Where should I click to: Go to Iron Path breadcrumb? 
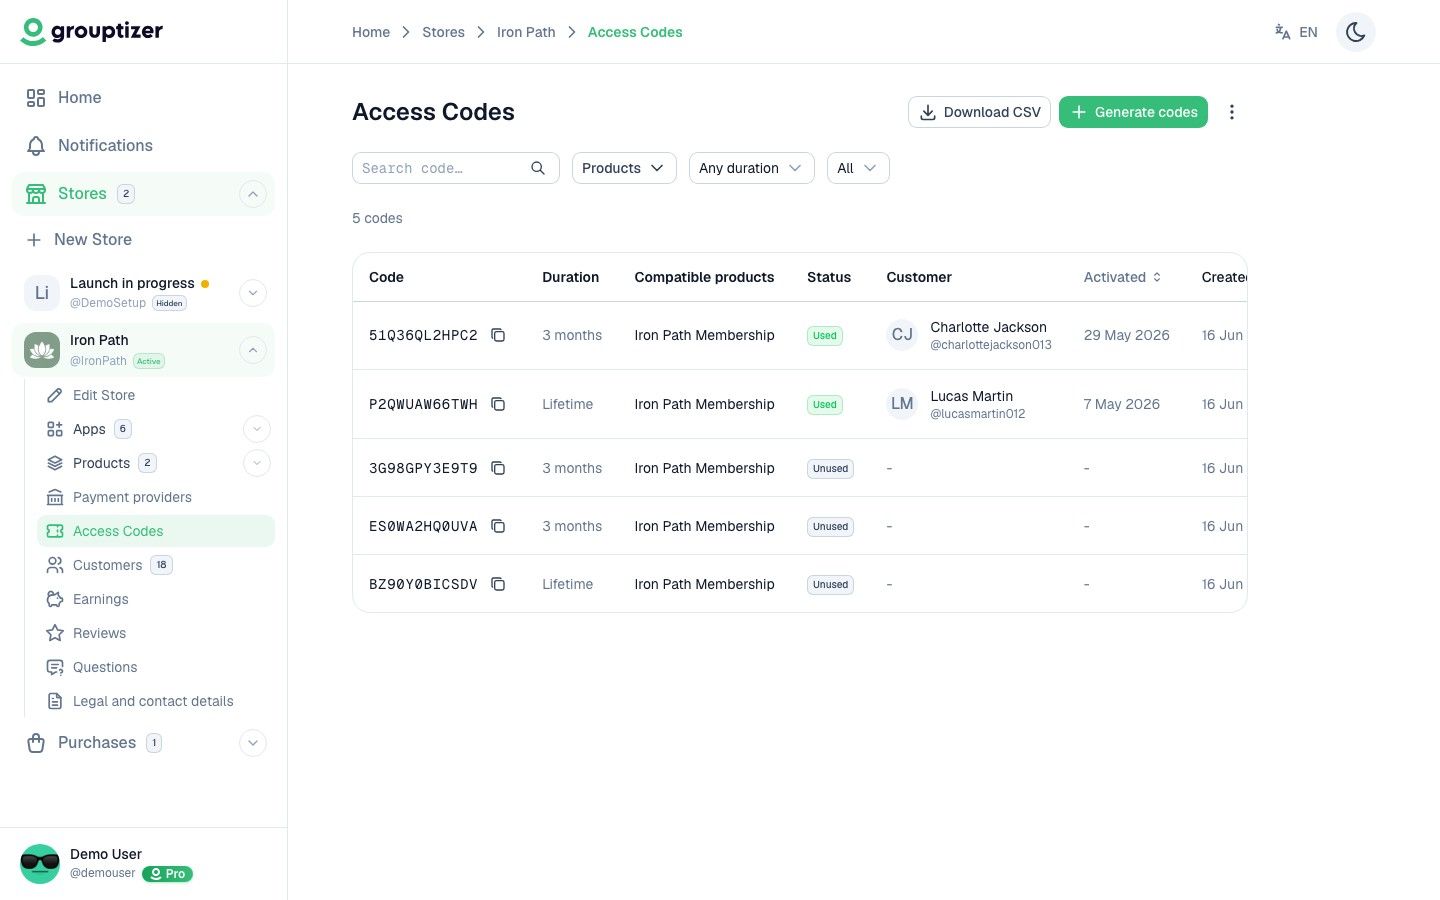pyautogui.click(x=526, y=32)
